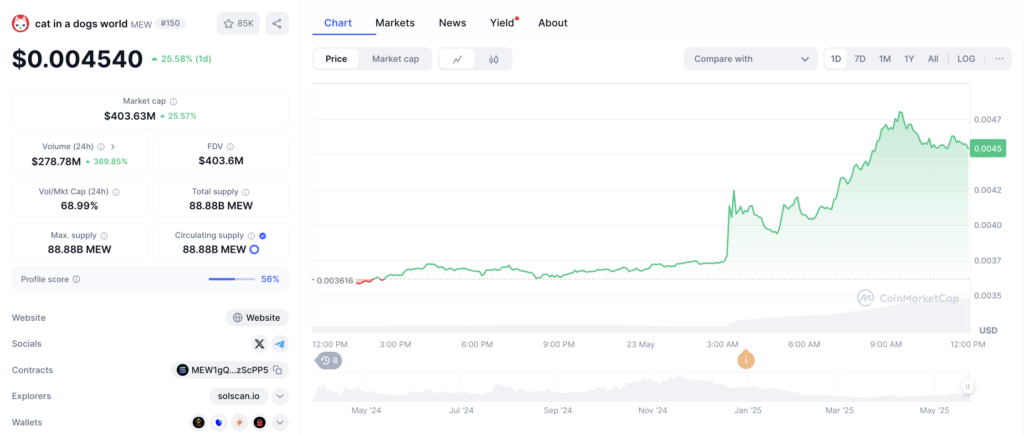Expand Volume (24h) details arrow

pos(112,147)
